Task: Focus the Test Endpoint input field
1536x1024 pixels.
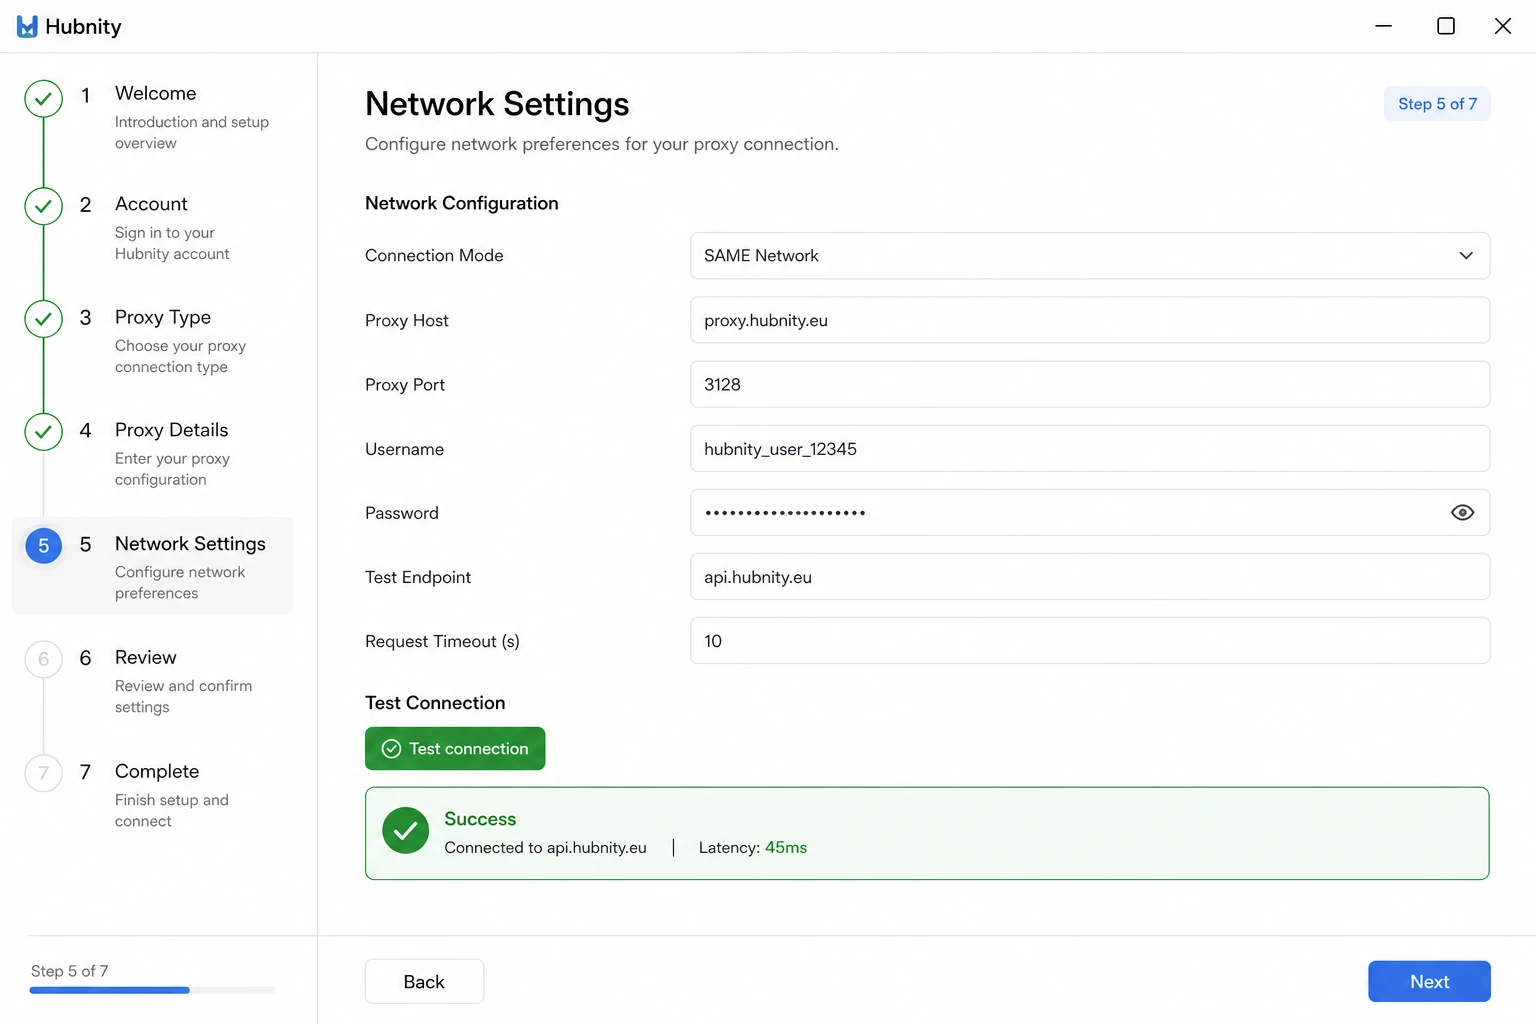Action: [1090, 577]
